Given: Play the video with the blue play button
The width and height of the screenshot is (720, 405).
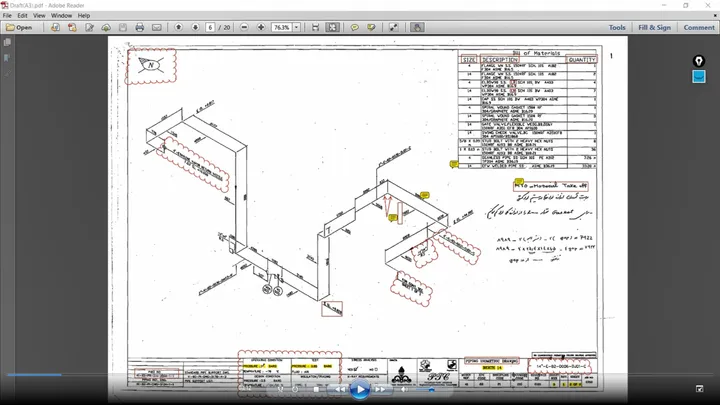Looking at the screenshot, I should coord(360,389).
